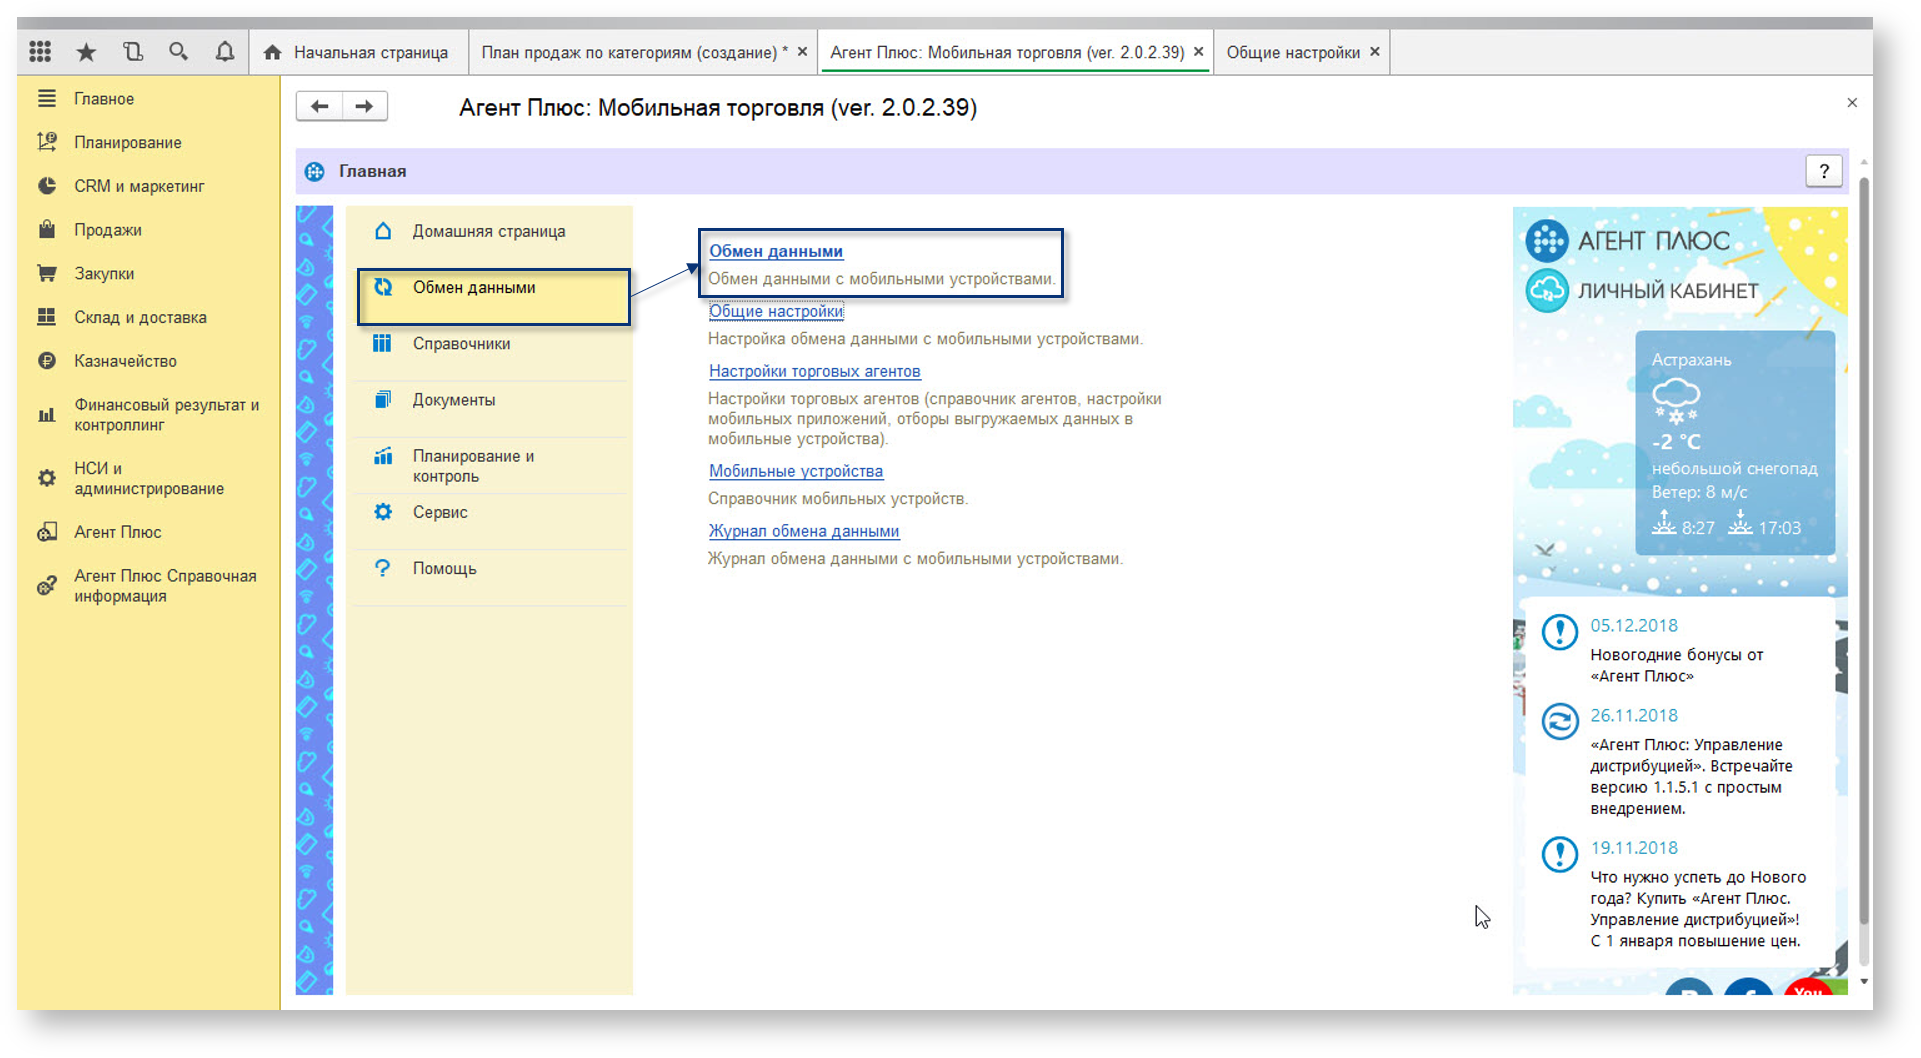Click the НСИ и администрирование gear icon
Screen dimensions: 1921x1058
click(46, 478)
